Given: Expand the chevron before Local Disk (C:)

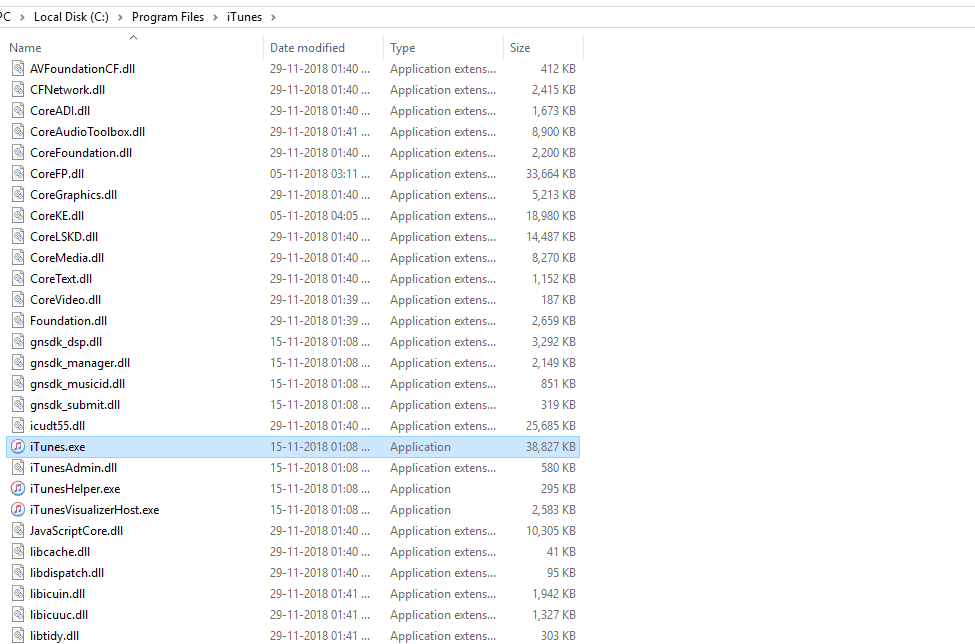Looking at the screenshot, I should 22,17.
